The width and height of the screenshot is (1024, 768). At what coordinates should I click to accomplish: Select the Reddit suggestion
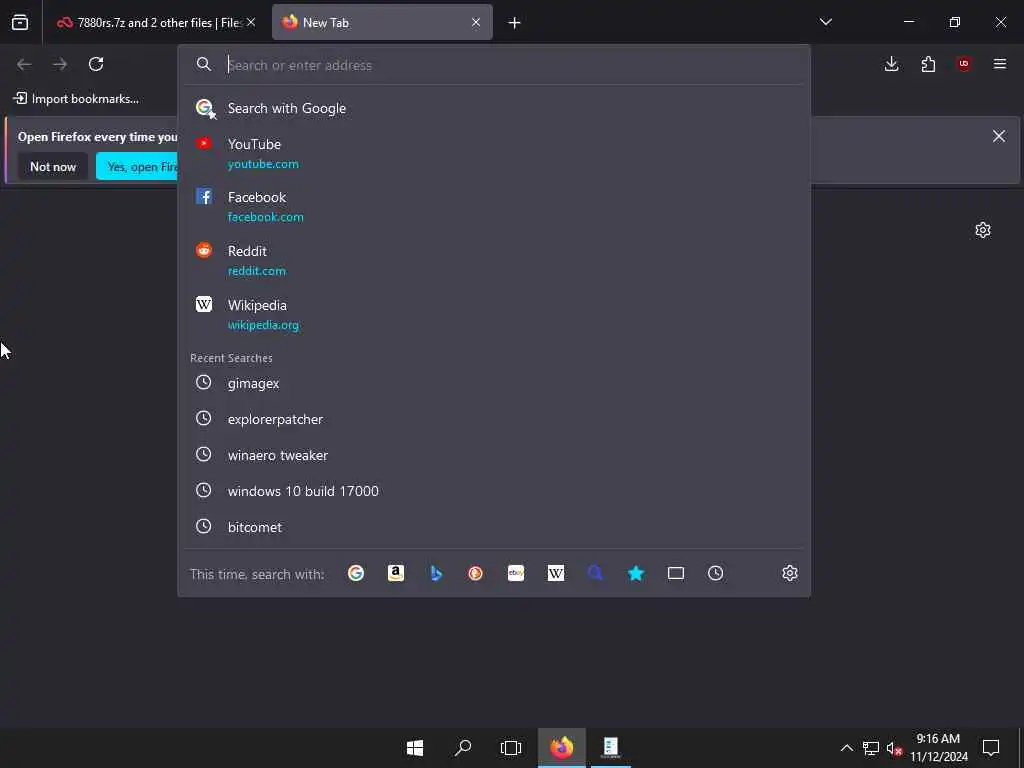point(494,261)
